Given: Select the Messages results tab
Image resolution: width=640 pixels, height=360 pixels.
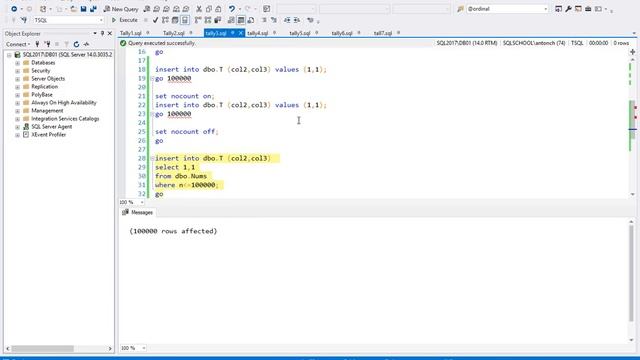Looking at the screenshot, I should click(x=138, y=213).
